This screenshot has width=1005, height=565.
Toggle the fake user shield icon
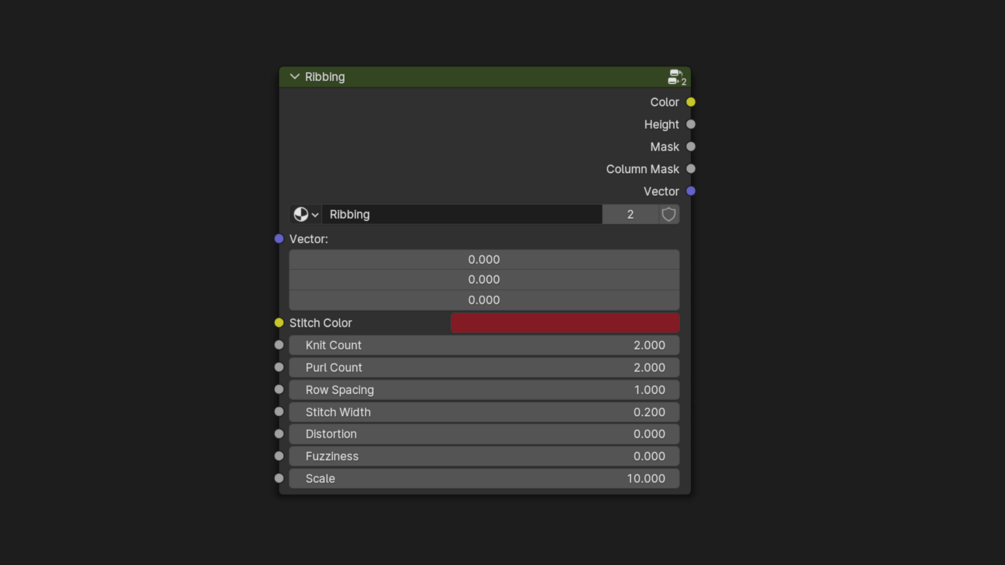669,215
